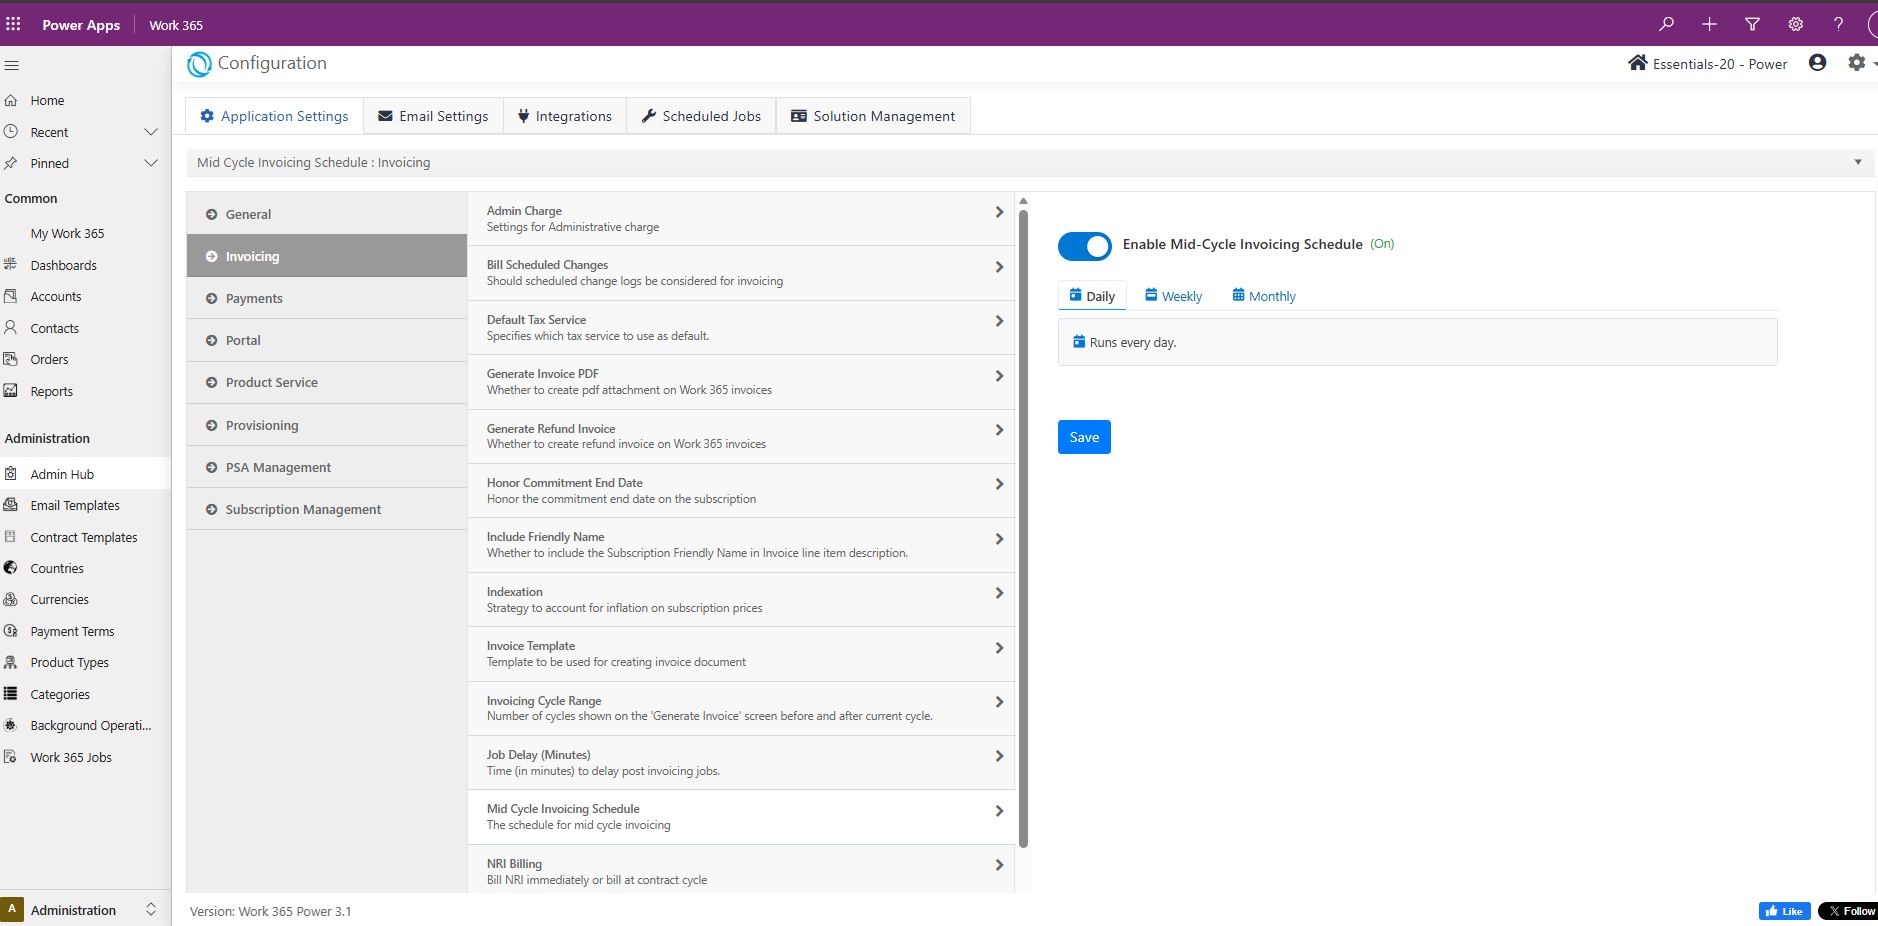1878x926 pixels.
Task: Click the Admin Hub sidebar icon
Action: click(x=11, y=474)
